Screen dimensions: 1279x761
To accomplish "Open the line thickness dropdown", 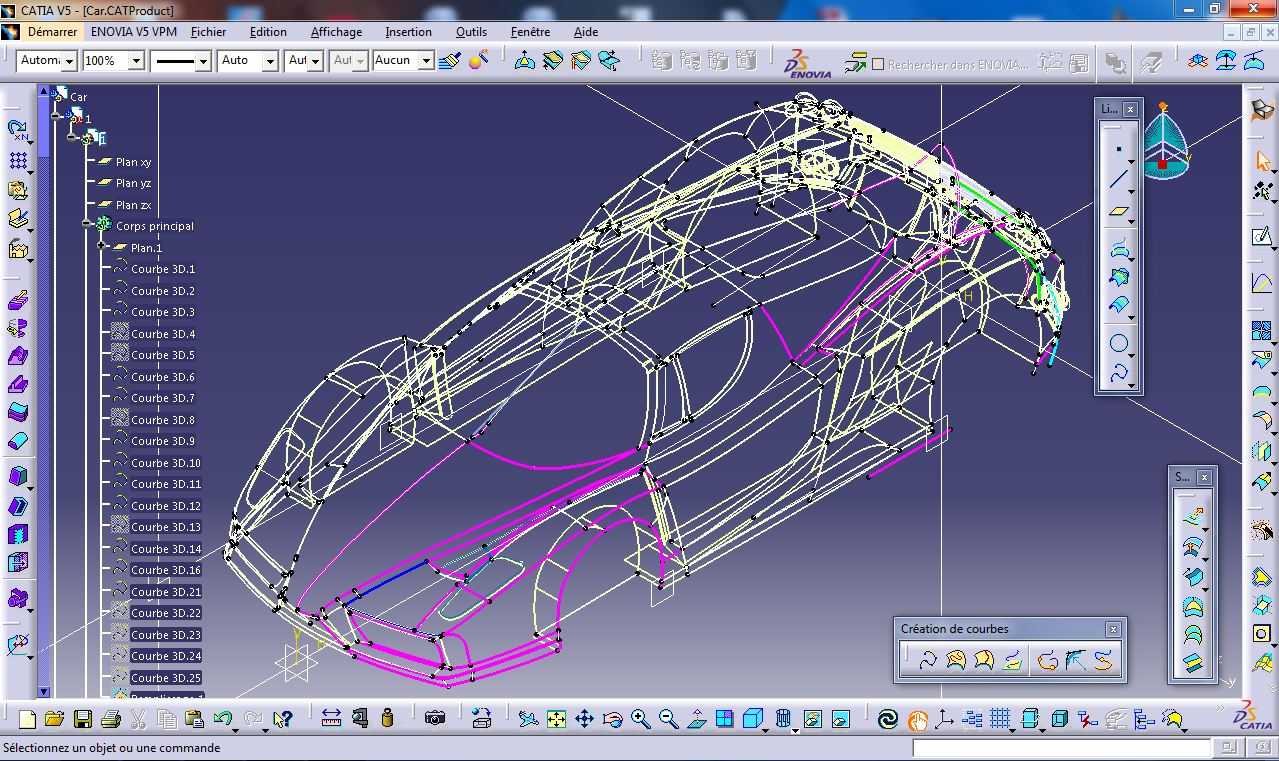I will [x=203, y=61].
